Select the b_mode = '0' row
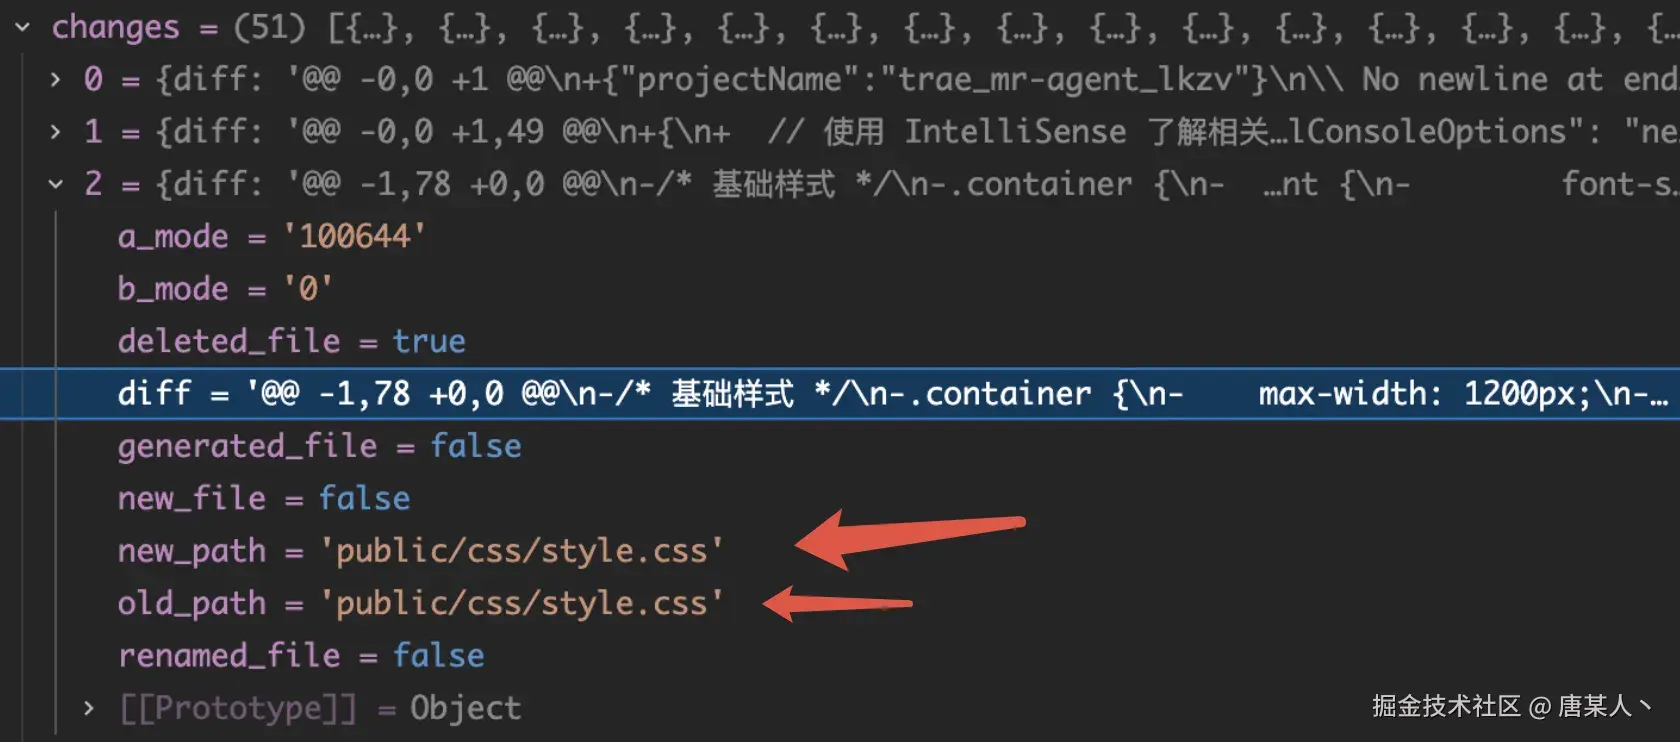1680x742 pixels. tap(840, 289)
